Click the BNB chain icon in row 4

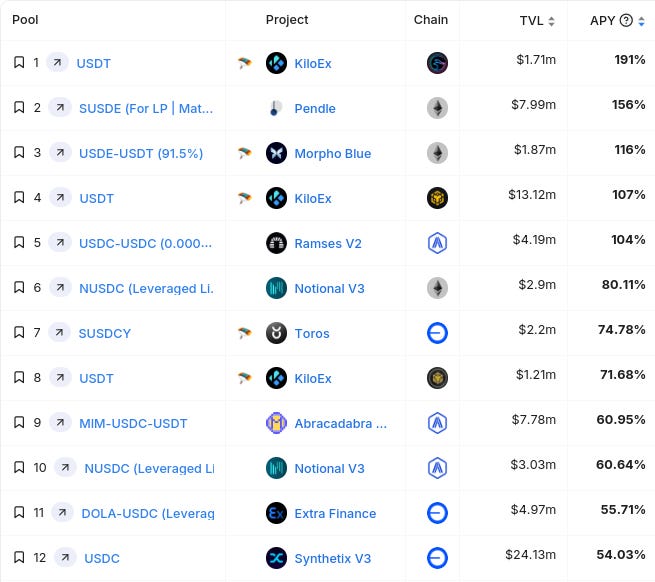pyautogui.click(x=437, y=198)
